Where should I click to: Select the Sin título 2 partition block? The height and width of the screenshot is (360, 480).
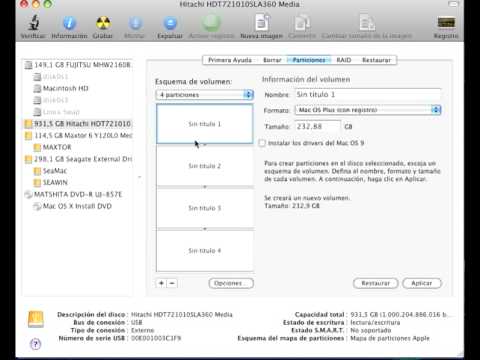click(205, 166)
